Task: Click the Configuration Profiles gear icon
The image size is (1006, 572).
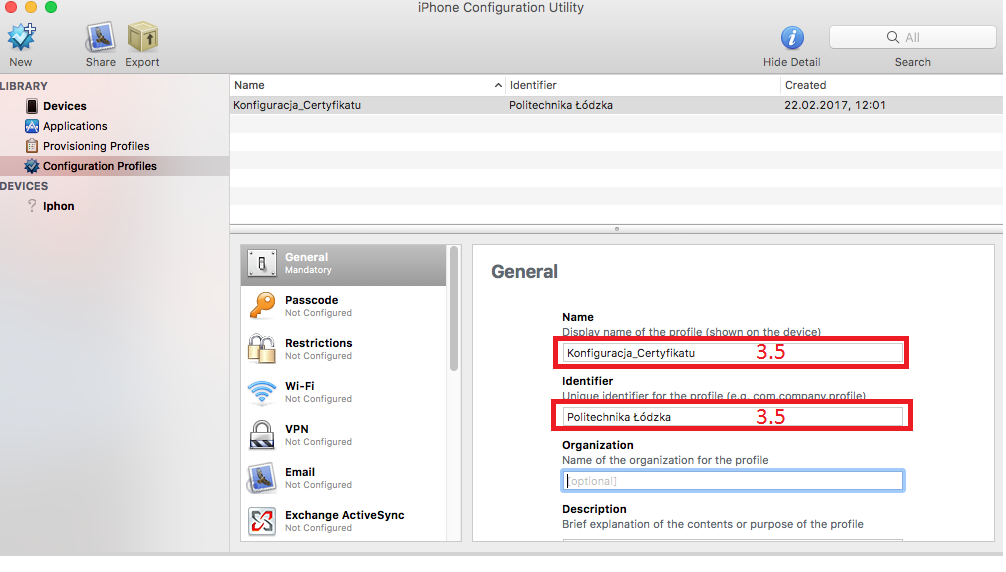Action: tap(31, 165)
